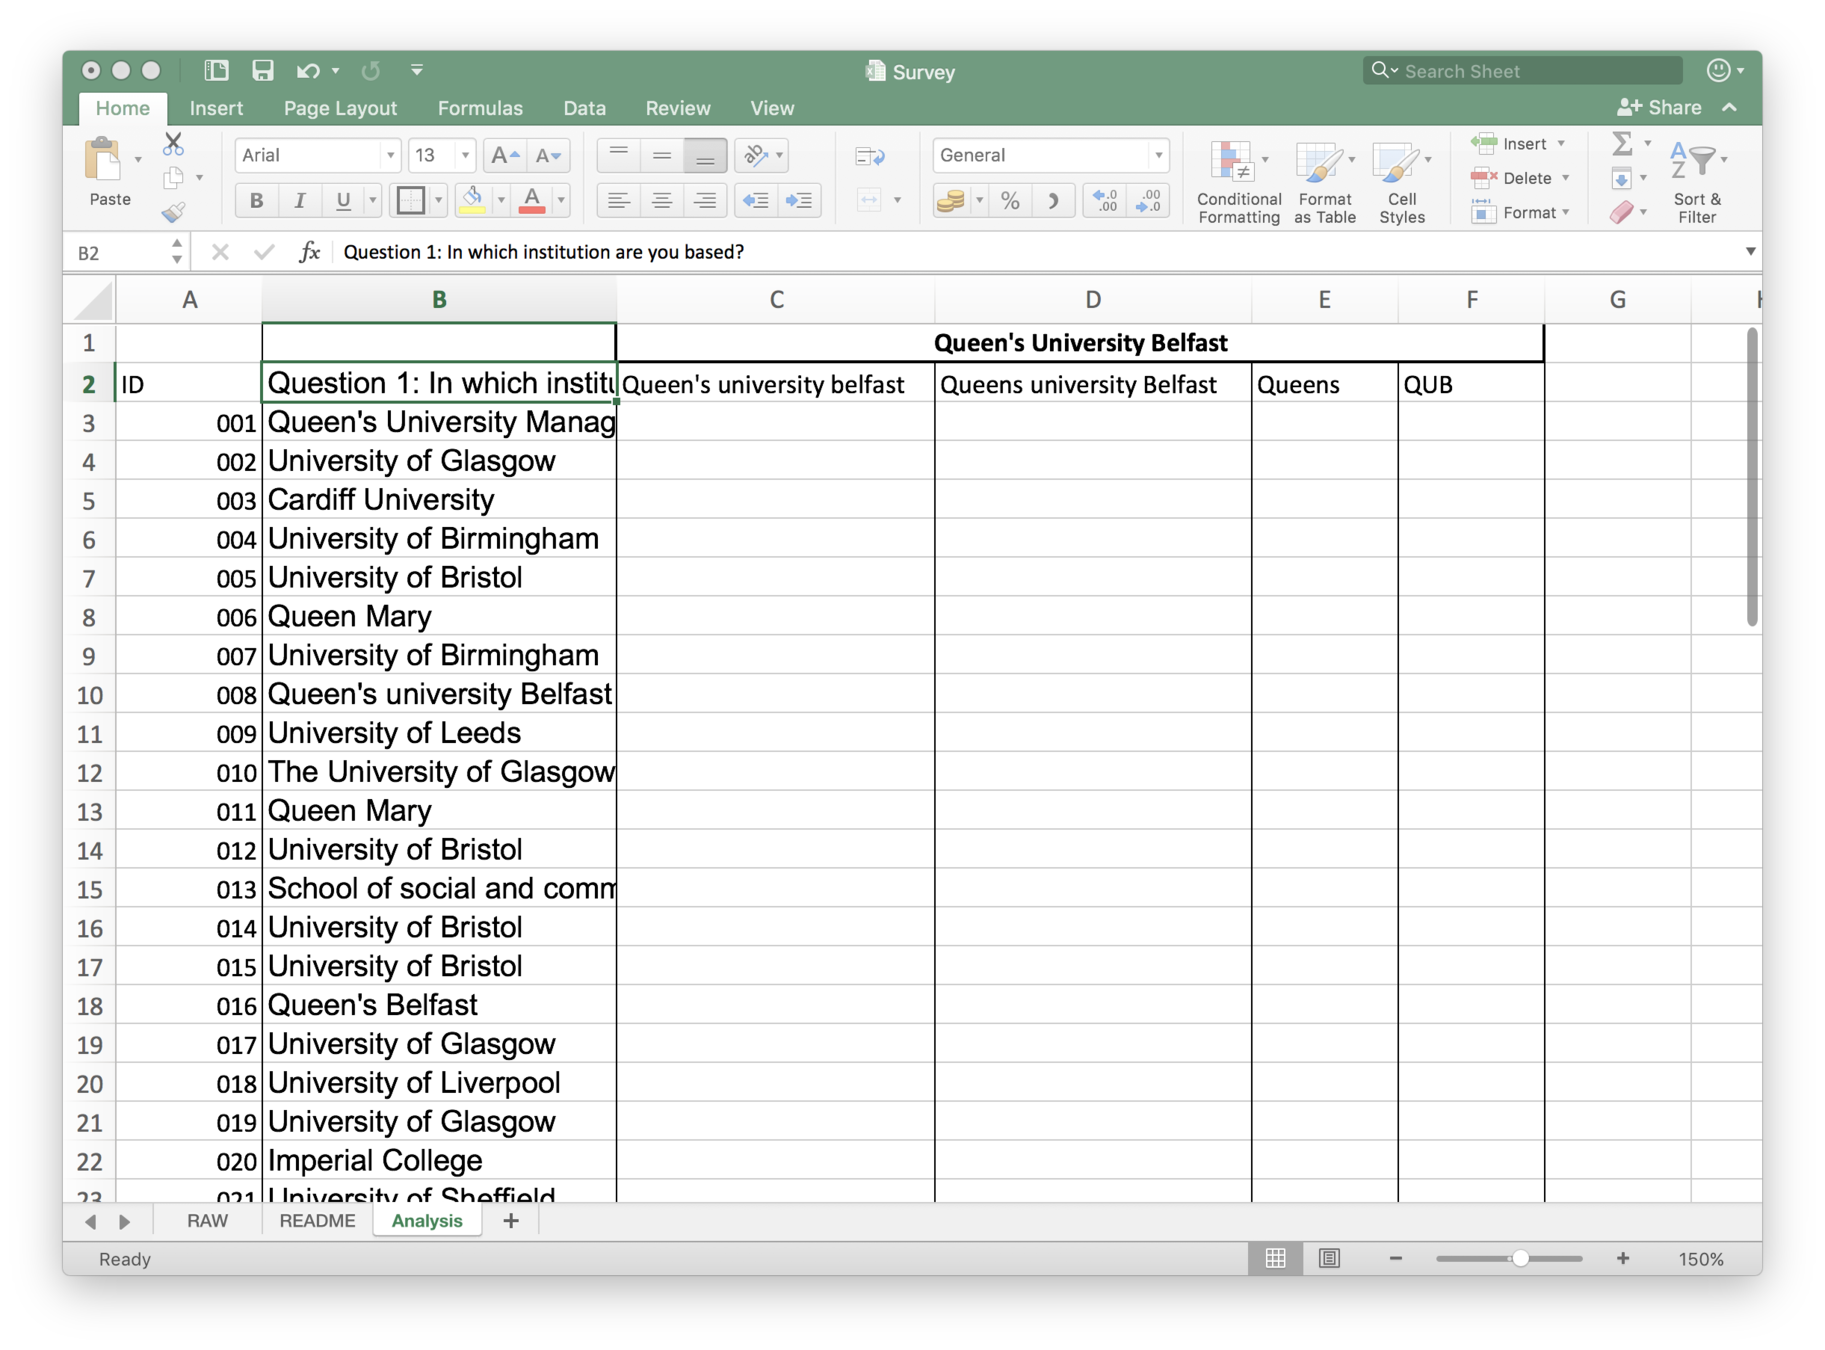Click the Font Color A icon
Image resolution: width=1825 pixels, height=1350 pixels.
[x=533, y=200]
